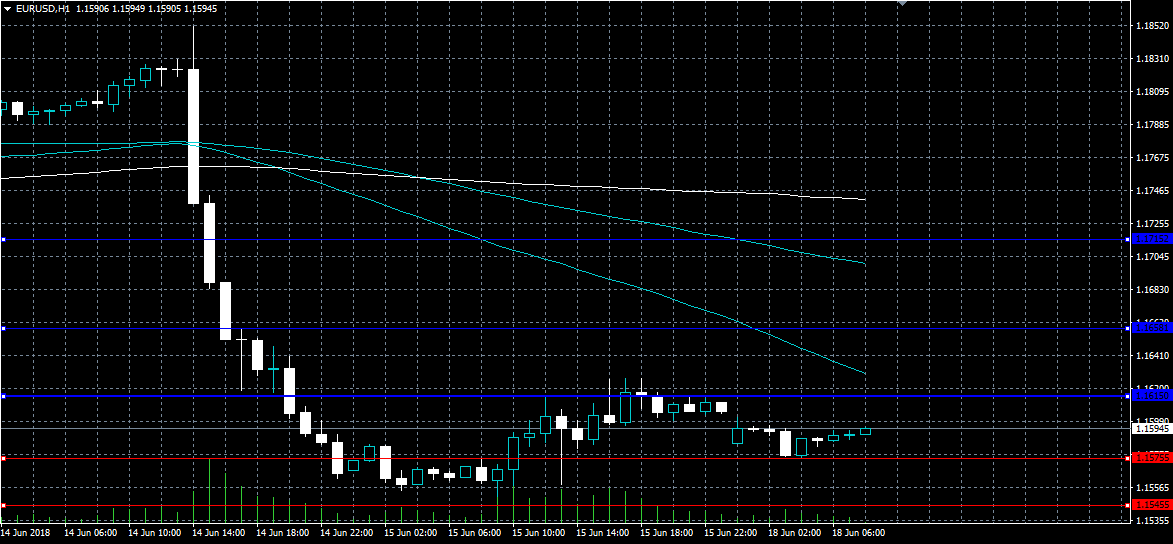Click price scale value 1.17465
Screen dimensions: 1173x544
point(1151,191)
